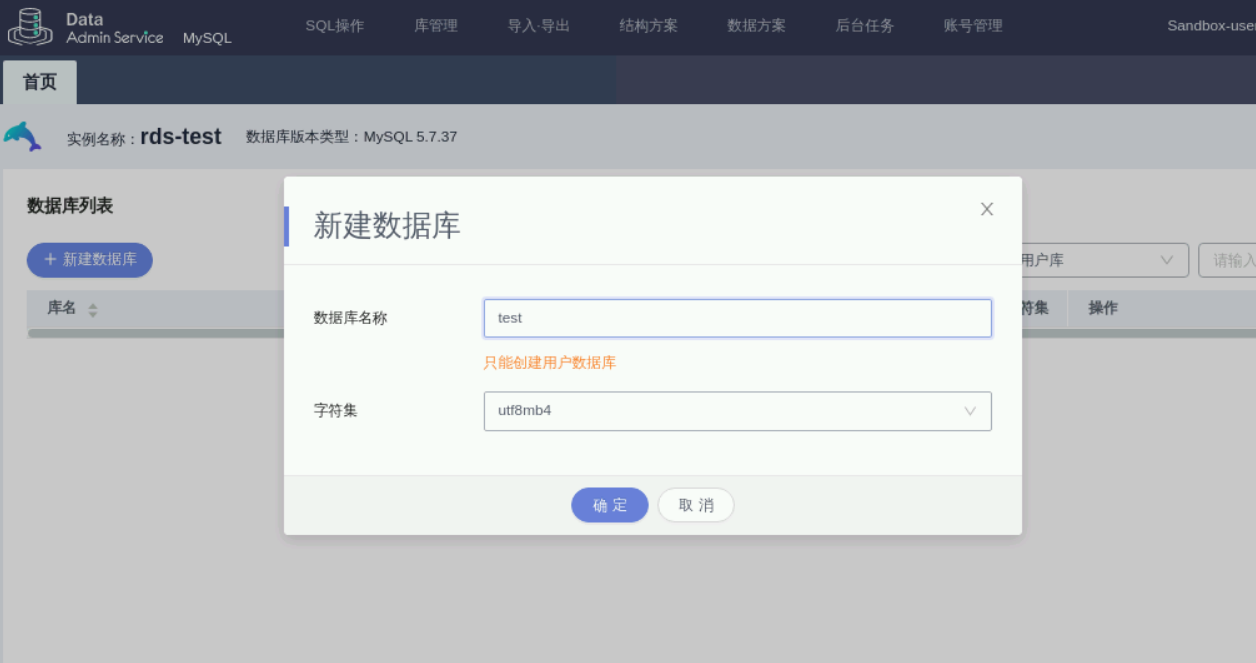Click the 数据库列表 heading
Screen dimensions: 1256x663
(x=70, y=206)
